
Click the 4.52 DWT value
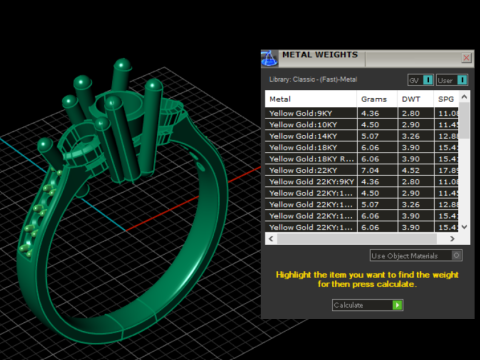click(411, 170)
